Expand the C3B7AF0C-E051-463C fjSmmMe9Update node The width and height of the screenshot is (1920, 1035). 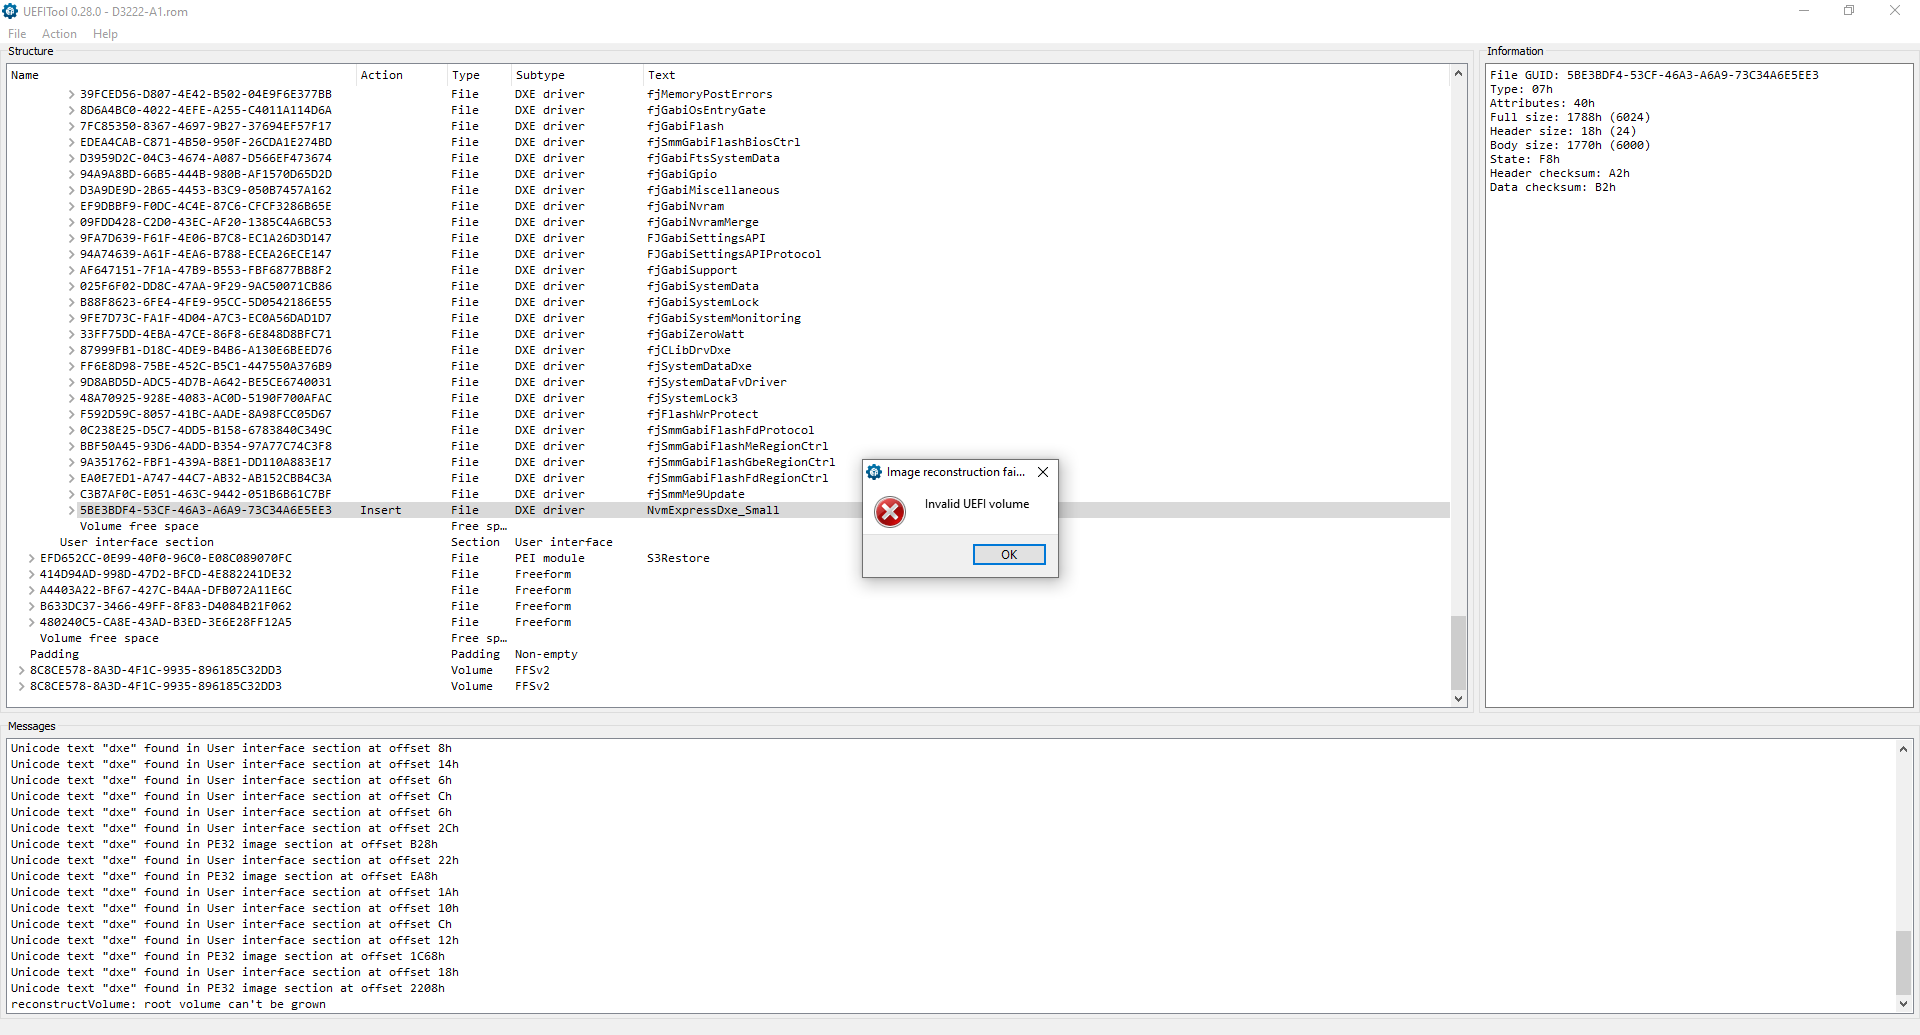click(71, 494)
